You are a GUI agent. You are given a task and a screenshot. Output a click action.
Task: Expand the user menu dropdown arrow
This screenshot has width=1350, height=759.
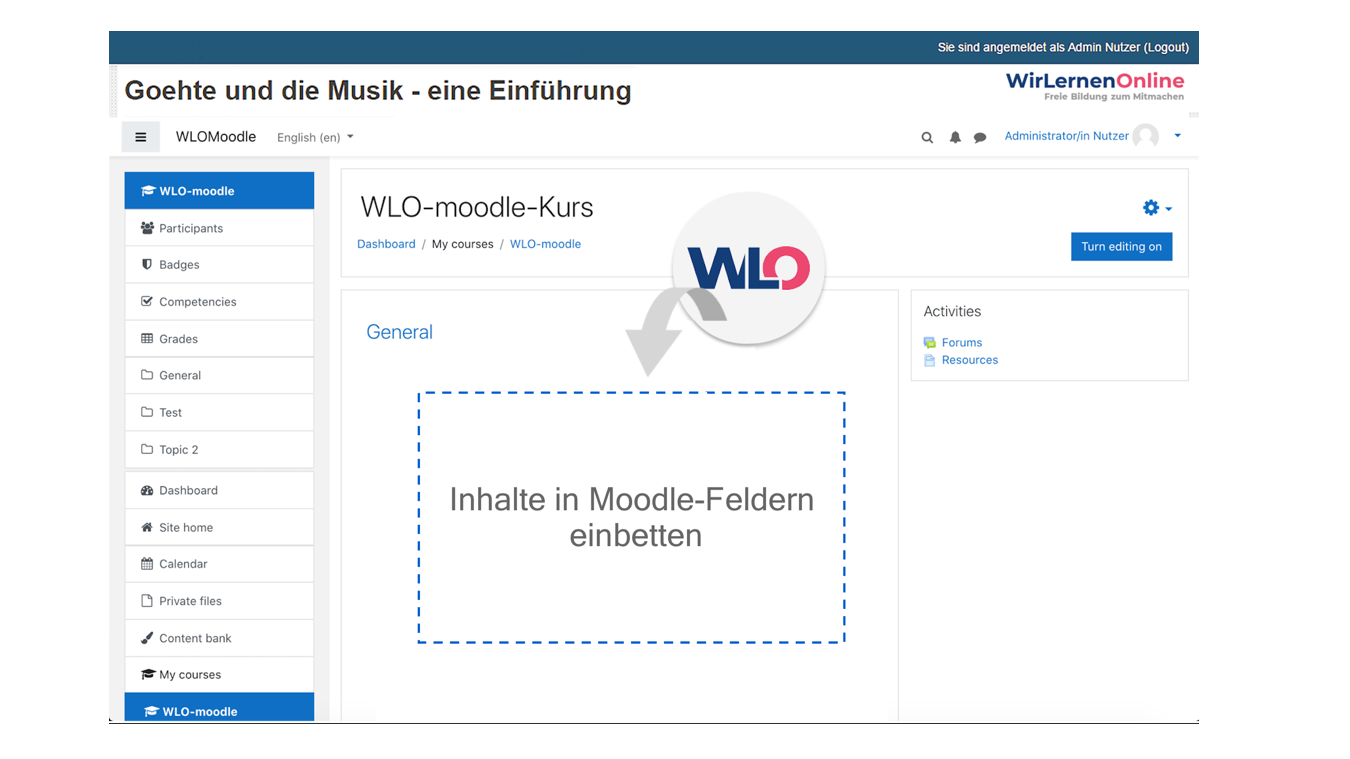click(1177, 136)
